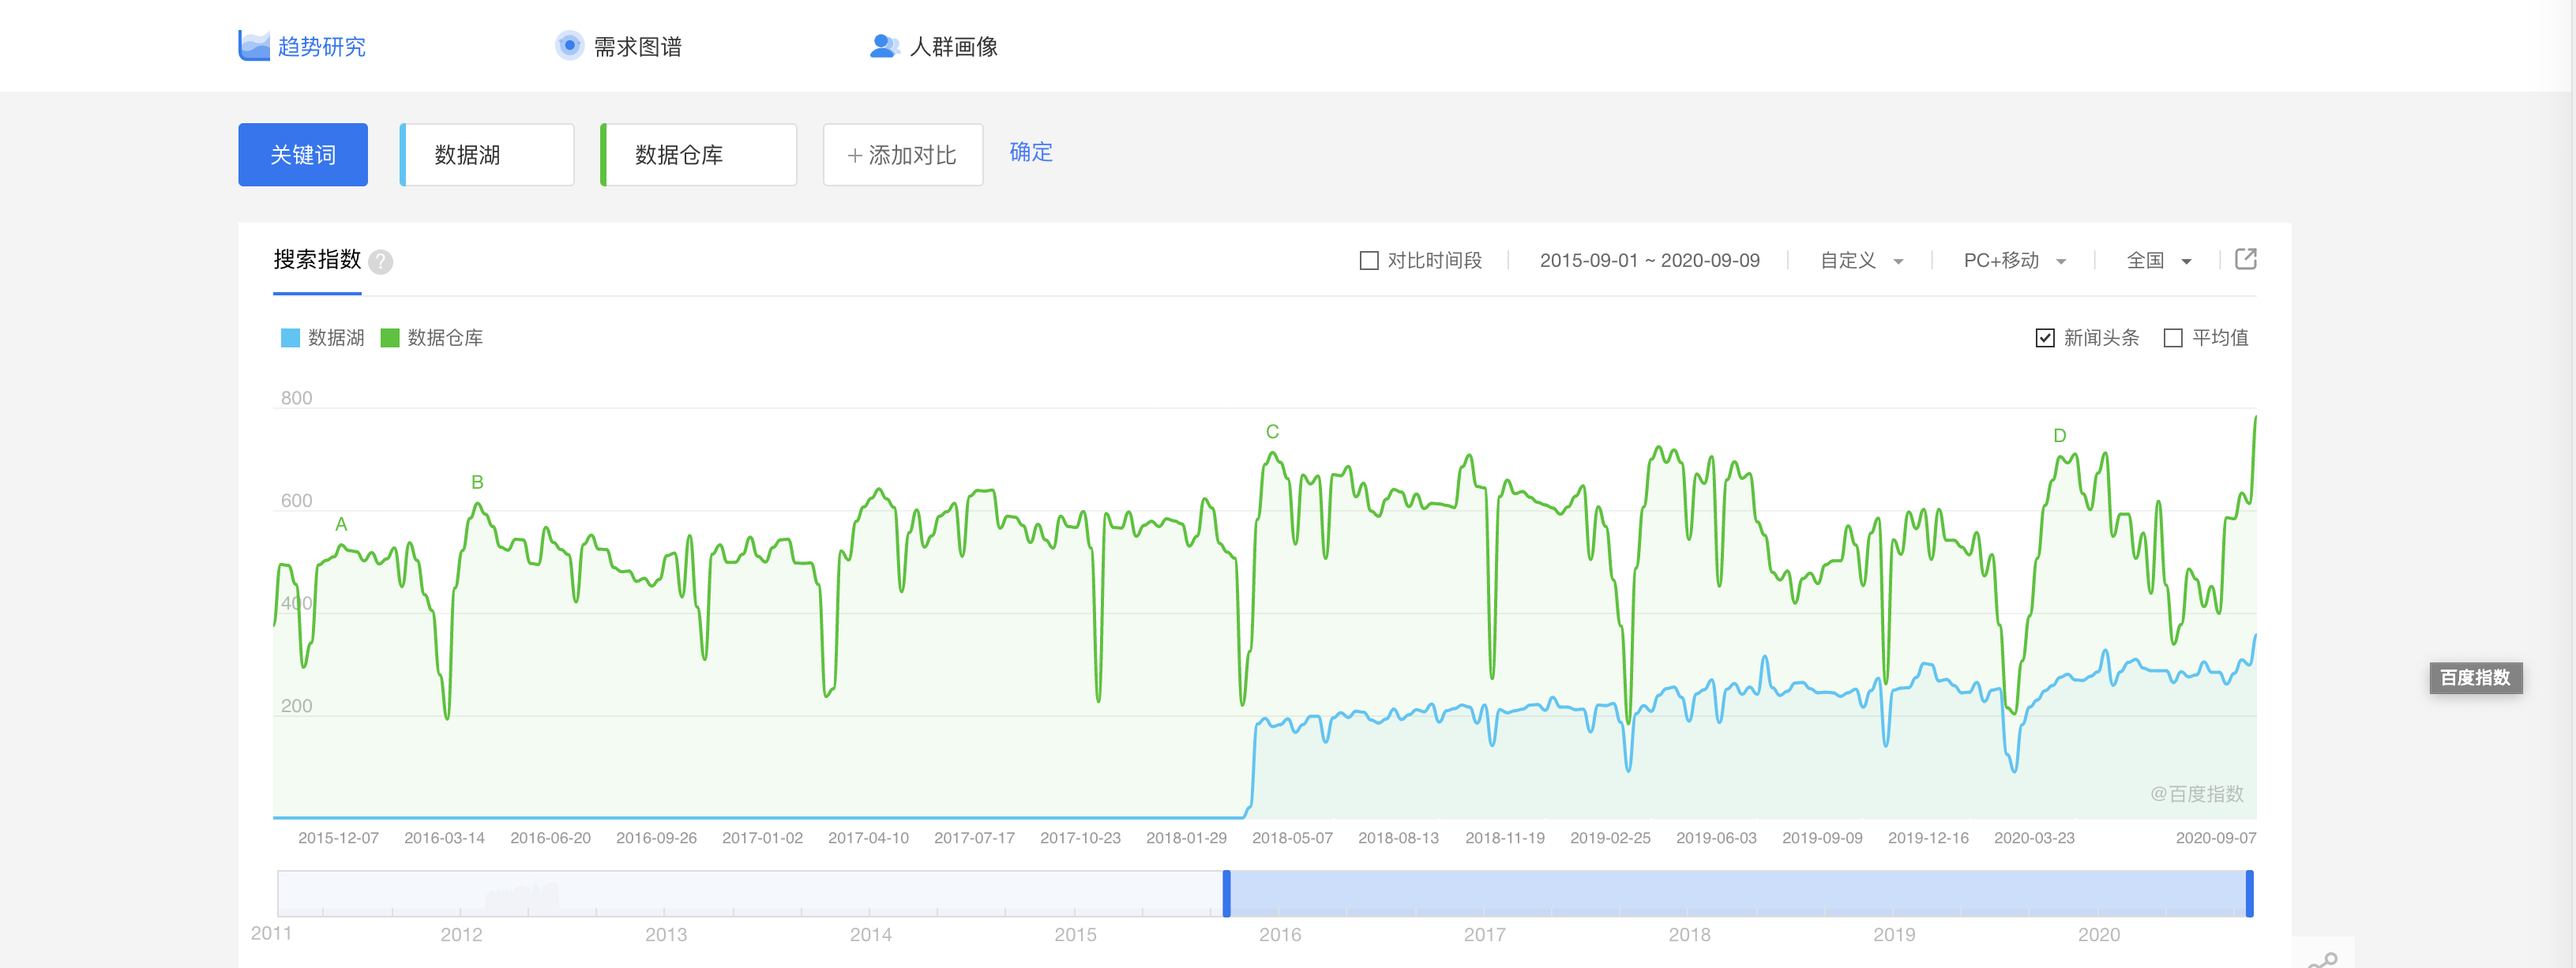
Task: Click the 趋势研究 trend chart icon
Action: (254, 46)
